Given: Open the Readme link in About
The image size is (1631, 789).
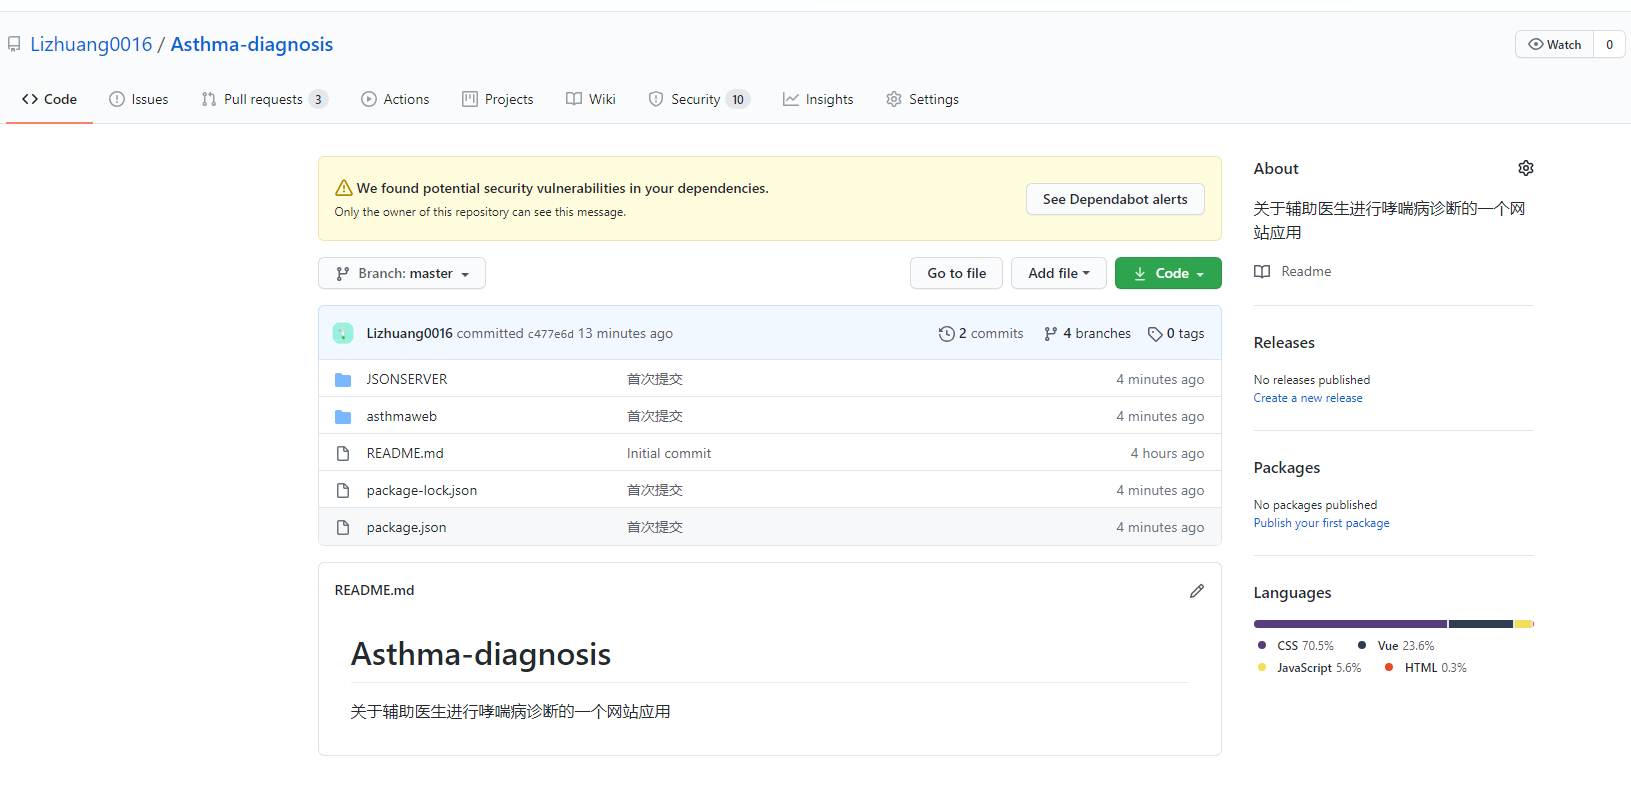Looking at the screenshot, I should coord(1306,272).
